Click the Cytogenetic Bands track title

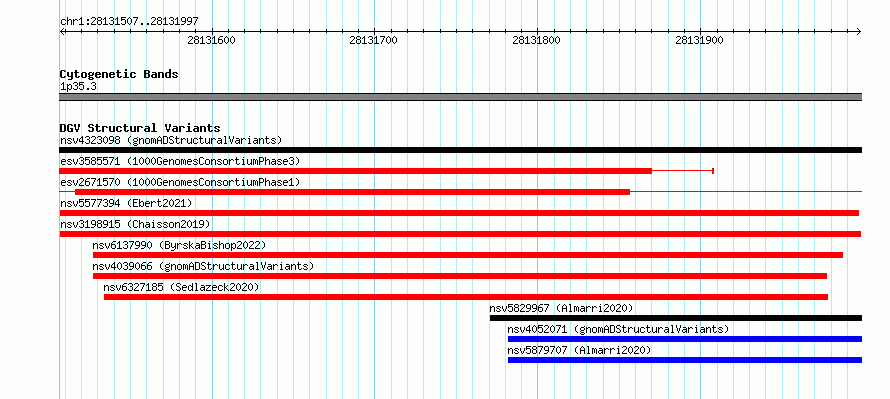pos(119,74)
